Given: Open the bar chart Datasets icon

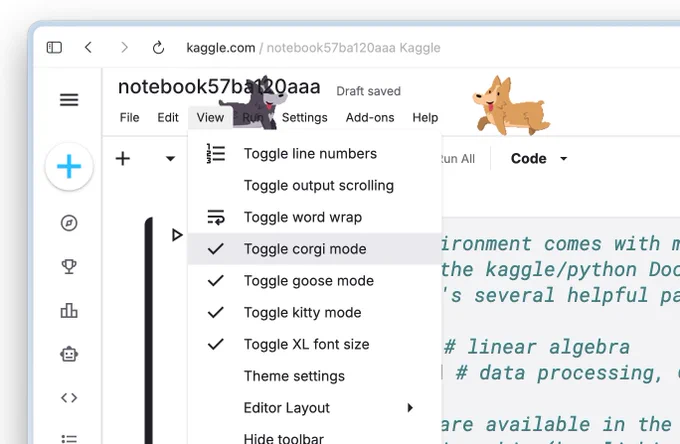Looking at the screenshot, I should tap(69, 310).
